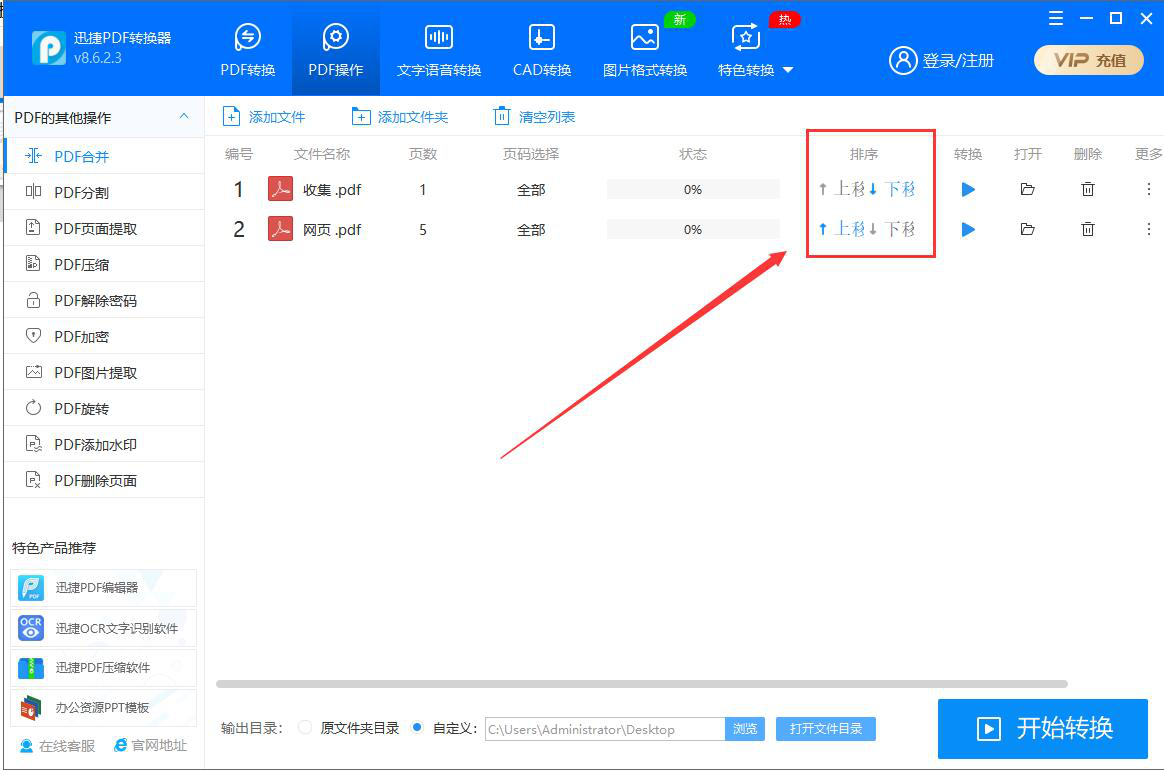Click the horizontal scrollbar under file list
This screenshot has height=770, width=1164.
click(x=641, y=684)
